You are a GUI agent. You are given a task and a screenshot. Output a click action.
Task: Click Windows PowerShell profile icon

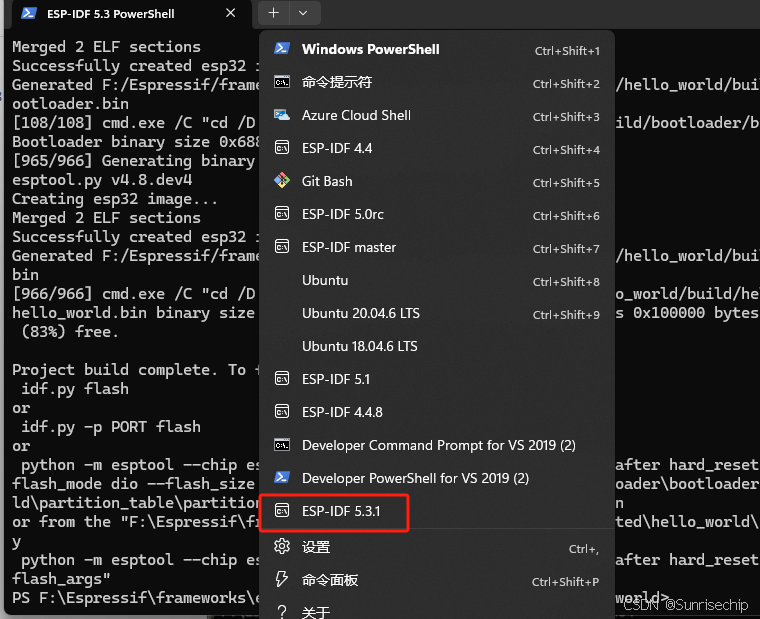[282, 48]
